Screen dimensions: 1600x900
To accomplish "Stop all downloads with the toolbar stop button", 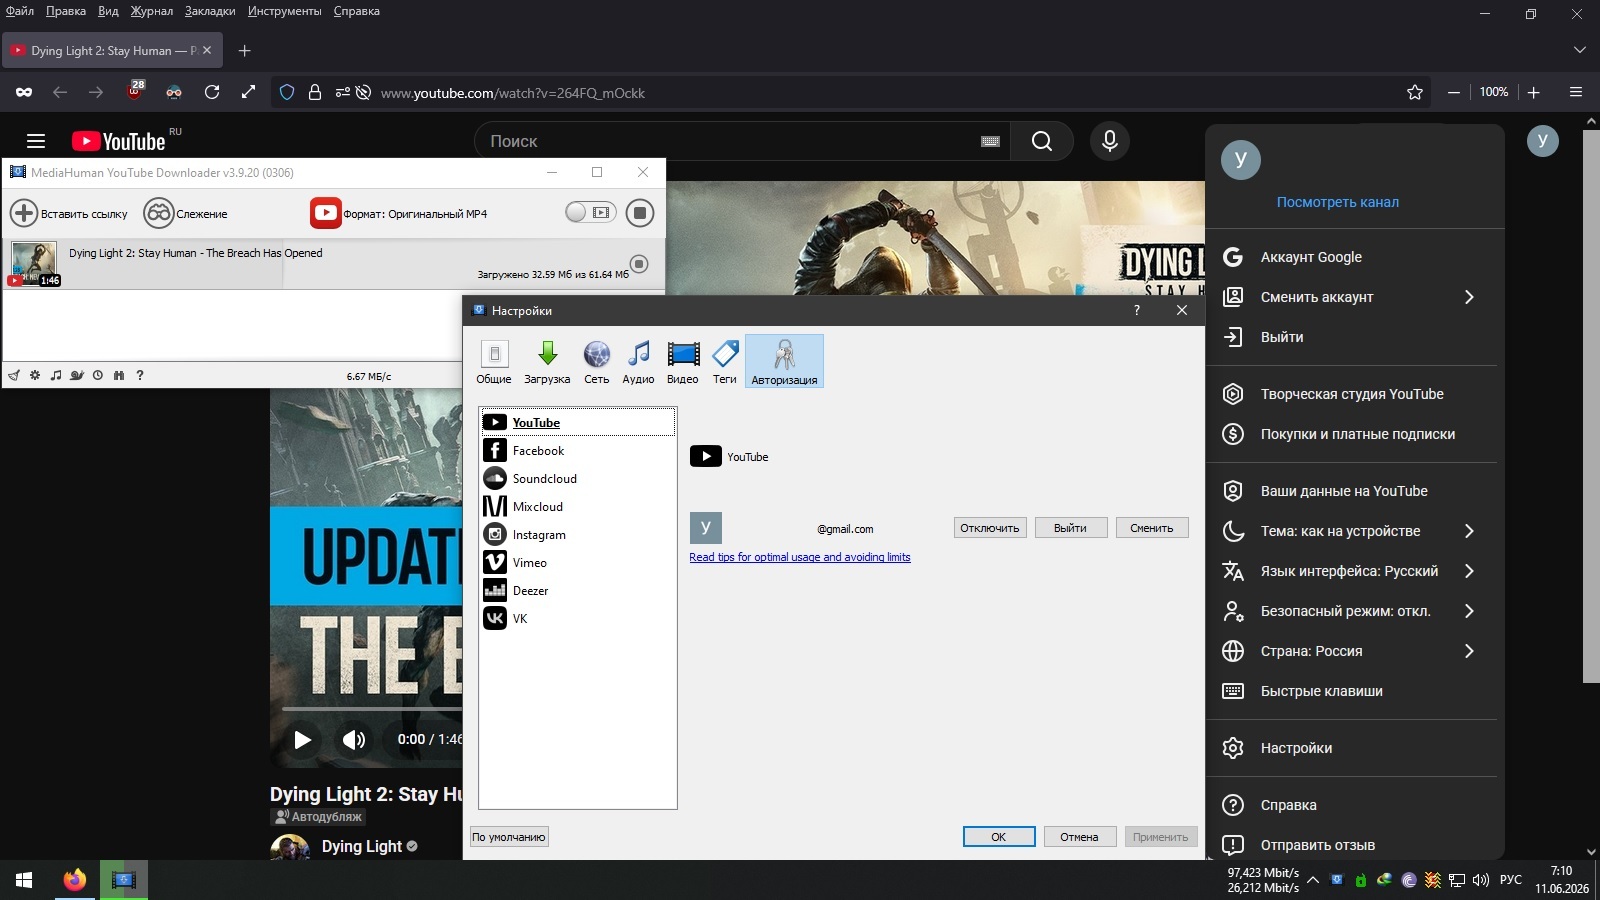I will point(640,213).
